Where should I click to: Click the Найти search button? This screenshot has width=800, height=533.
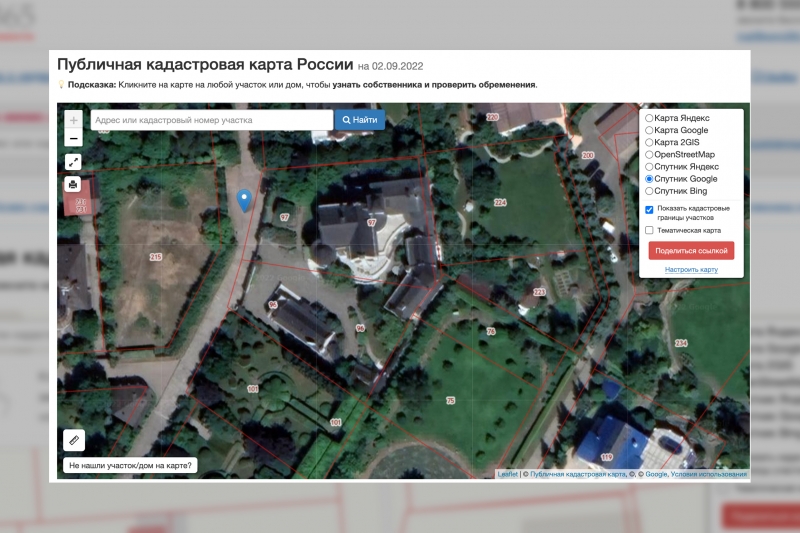click(360, 120)
